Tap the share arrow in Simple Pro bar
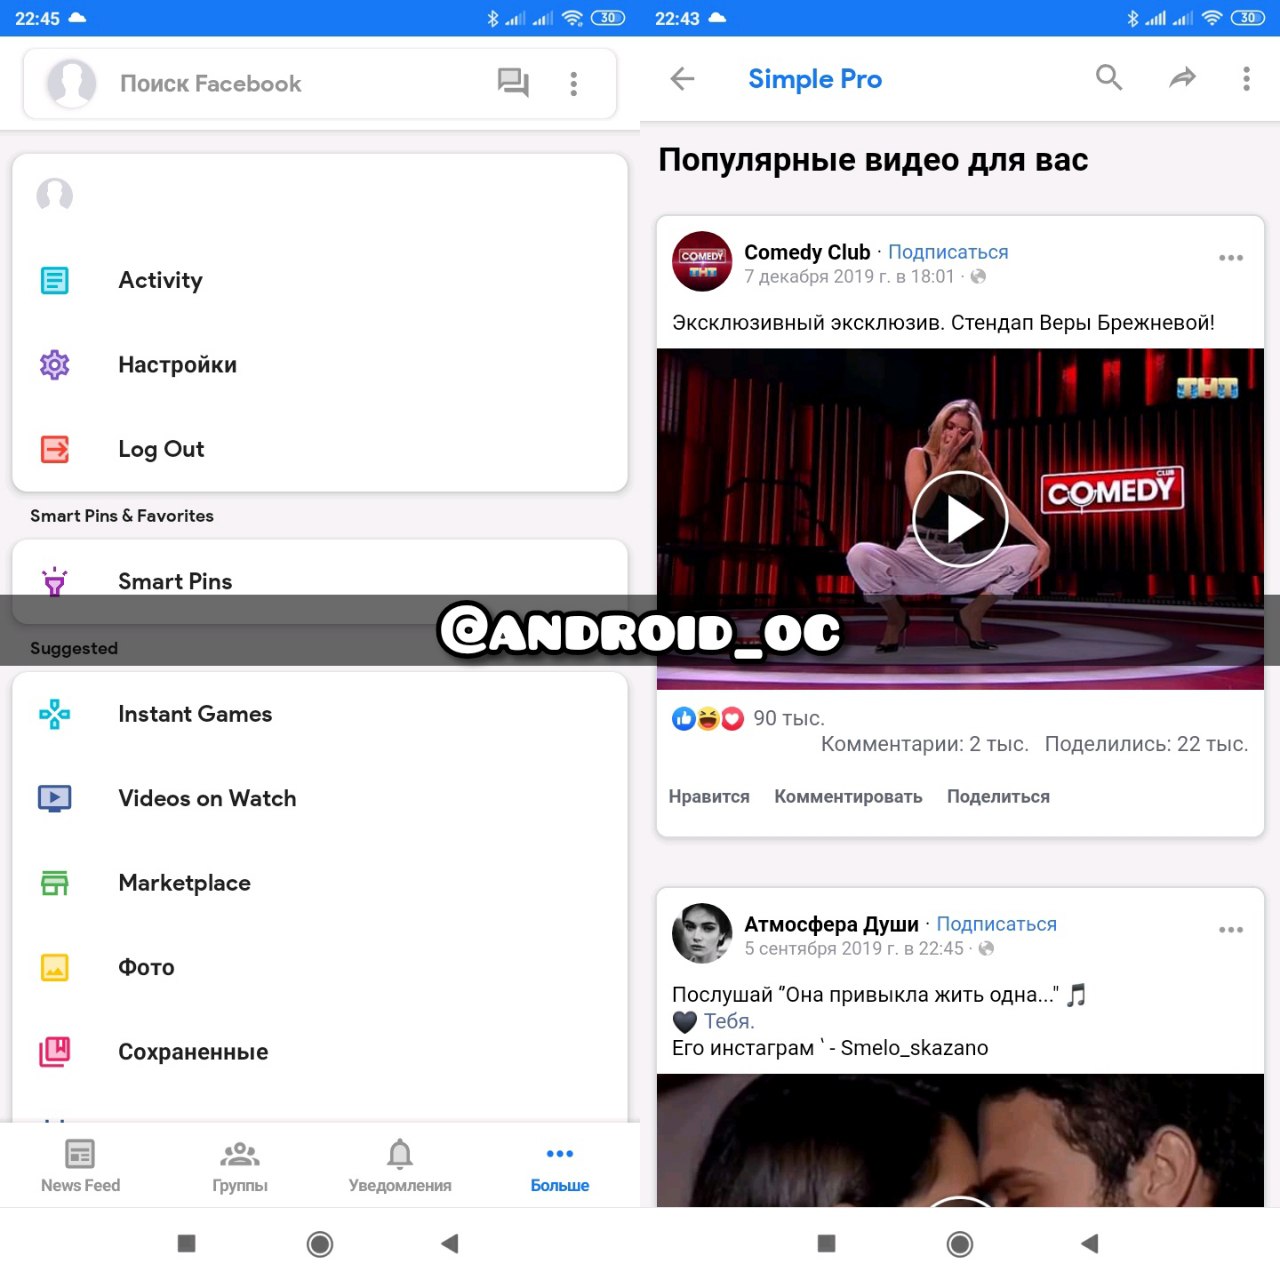Viewport: 1280px width, 1280px height. pos(1183,78)
